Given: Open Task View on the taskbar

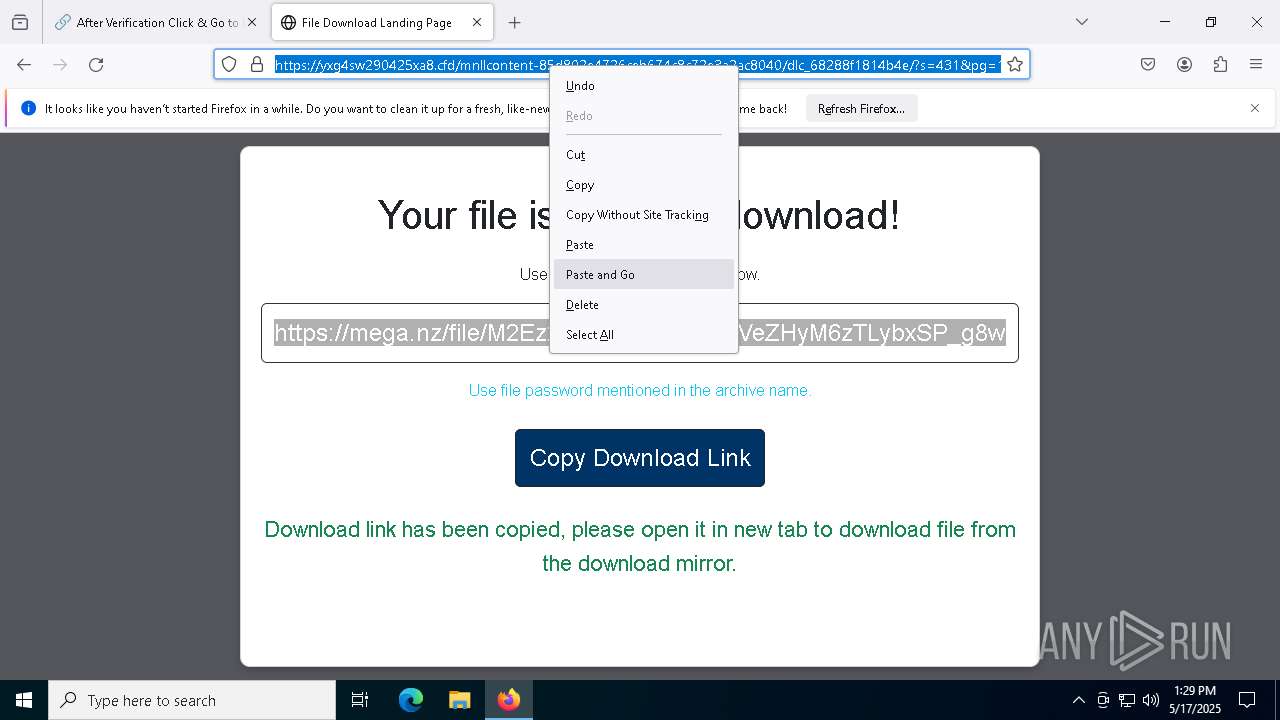Looking at the screenshot, I should [x=360, y=700].
